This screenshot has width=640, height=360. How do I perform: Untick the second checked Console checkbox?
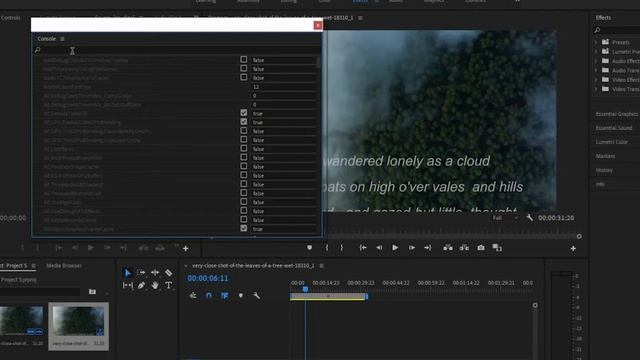pos(244,122)
